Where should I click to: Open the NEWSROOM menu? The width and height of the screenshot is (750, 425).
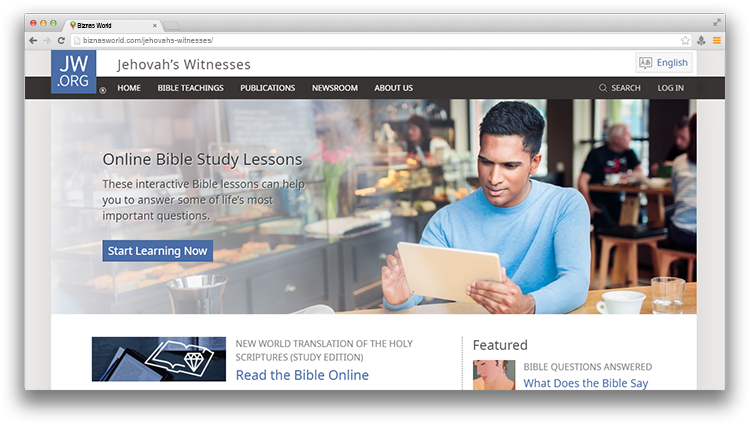point(335,88)
